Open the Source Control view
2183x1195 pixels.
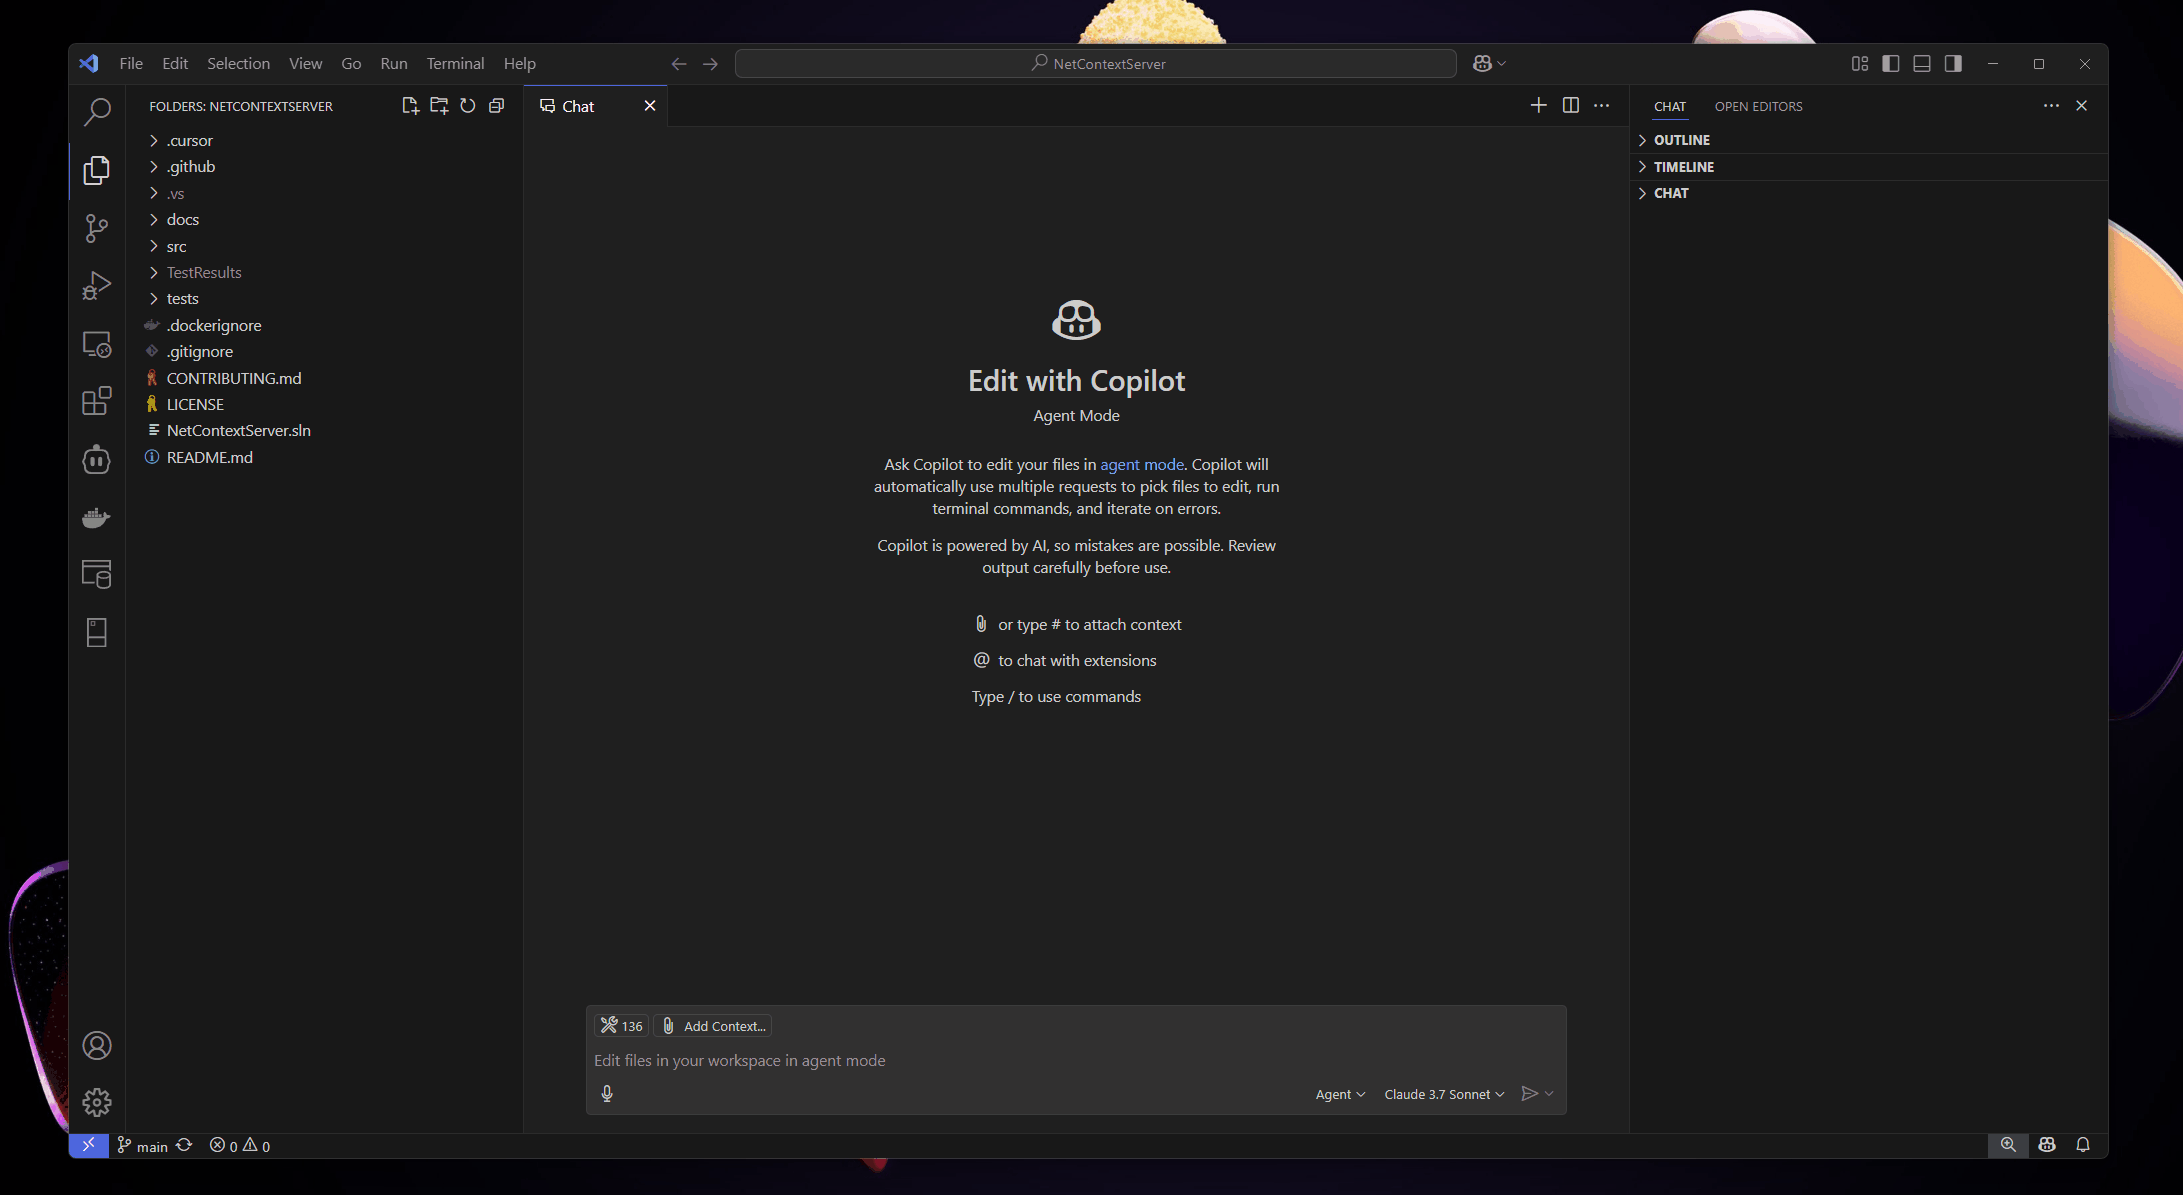96,228
